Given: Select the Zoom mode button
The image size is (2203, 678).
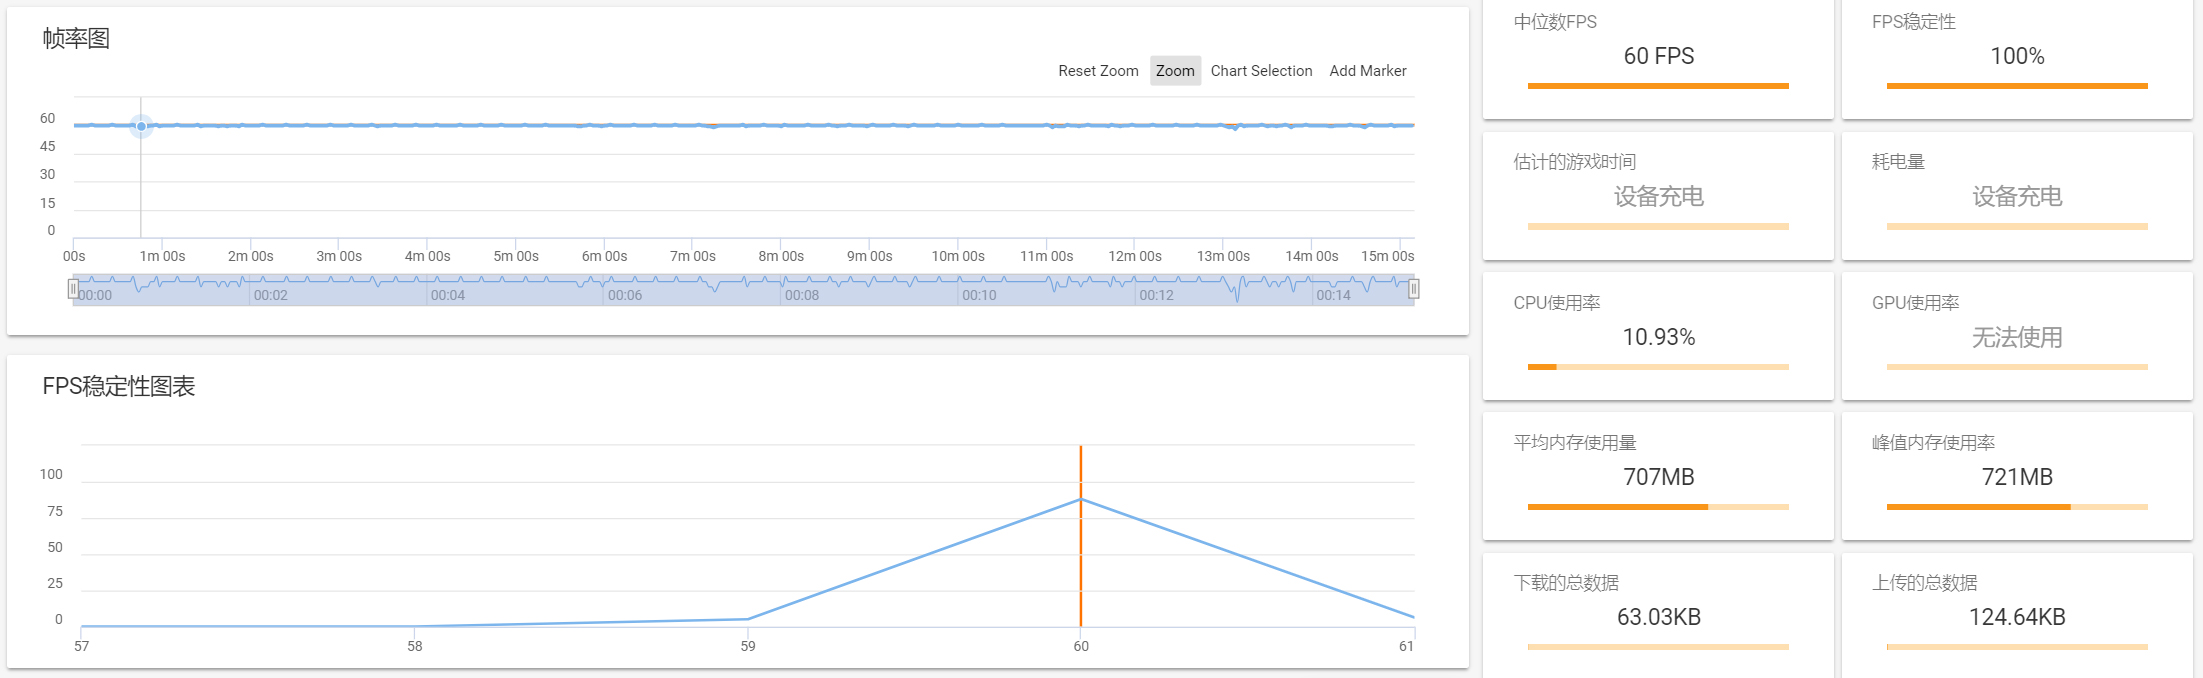Looking at the screenshot, I should (1175, 71).
